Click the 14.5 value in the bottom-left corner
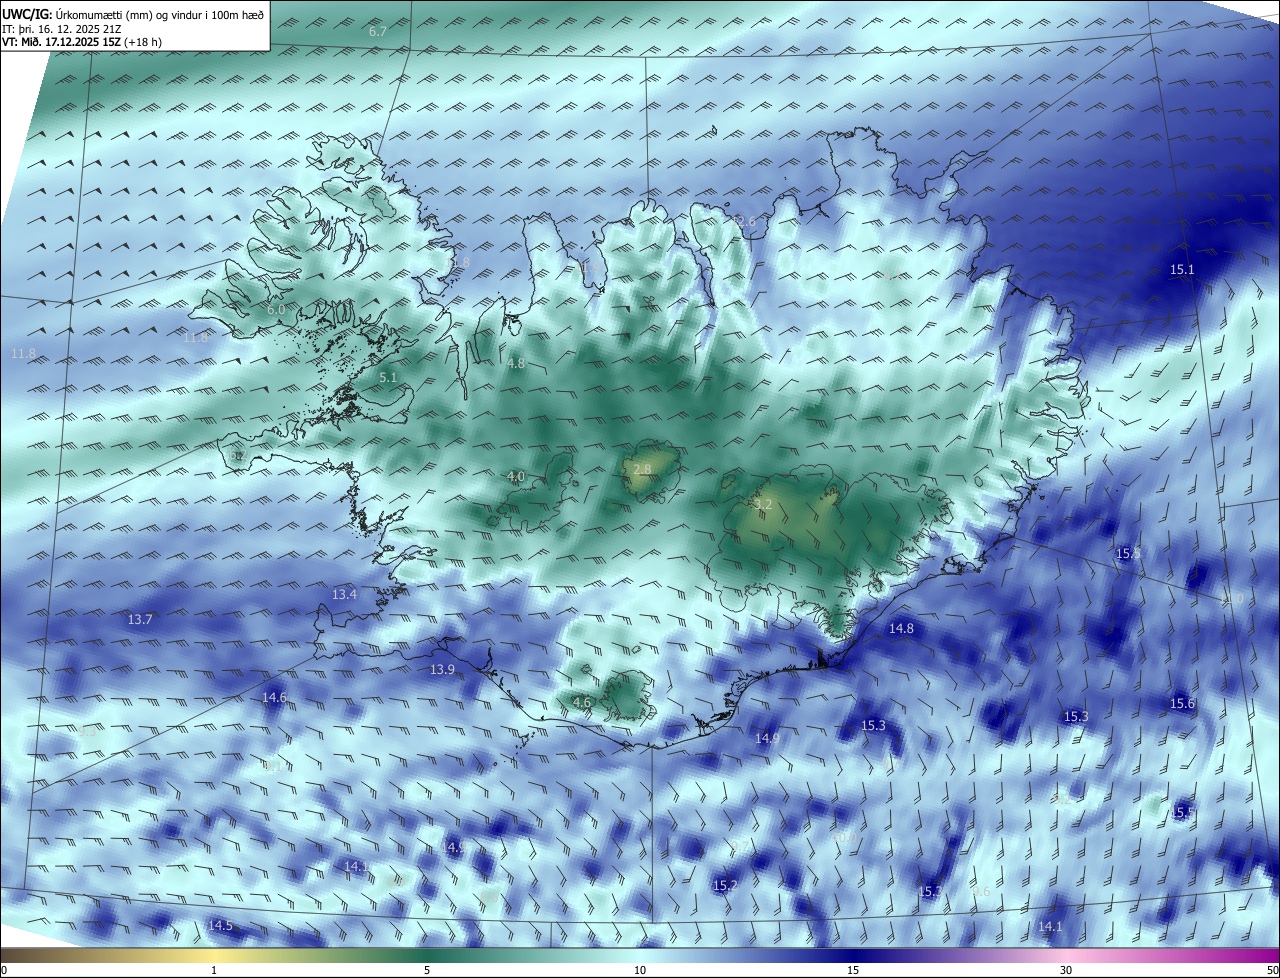Image resolution: width=1280 pixels, height=978 pixels. coord(220,926)
